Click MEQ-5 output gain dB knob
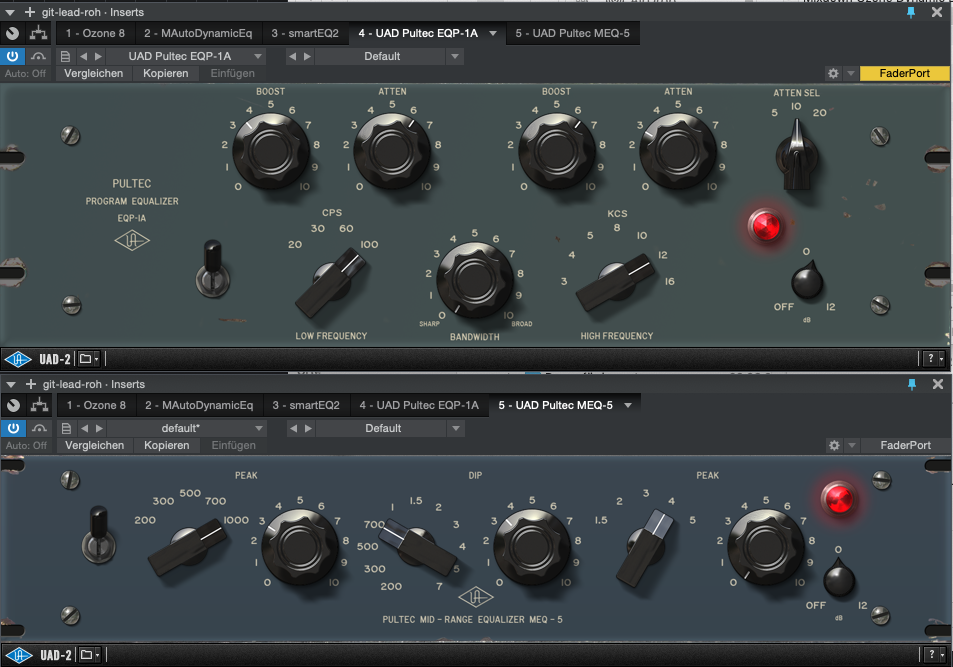The width and height of the screenshot is (953, 667). tap(839, 578)
